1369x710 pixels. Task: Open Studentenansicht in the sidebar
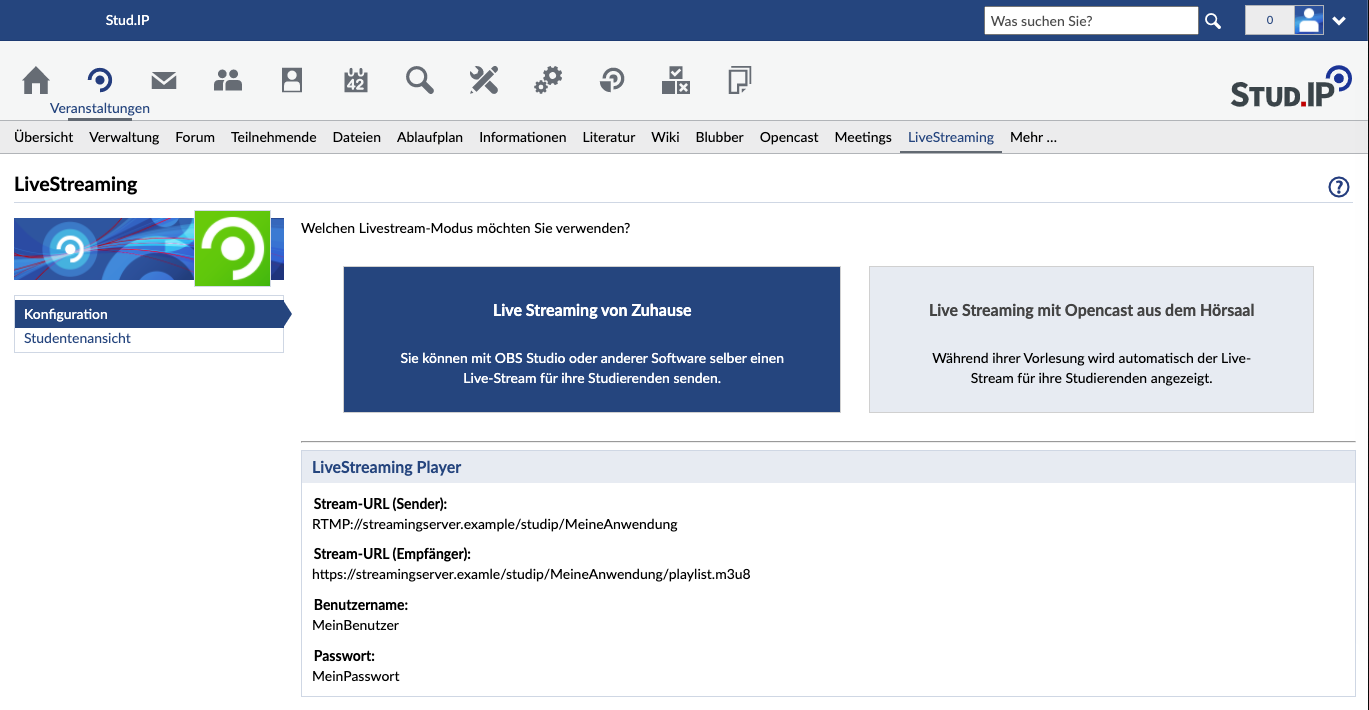(x=78, y=339)
